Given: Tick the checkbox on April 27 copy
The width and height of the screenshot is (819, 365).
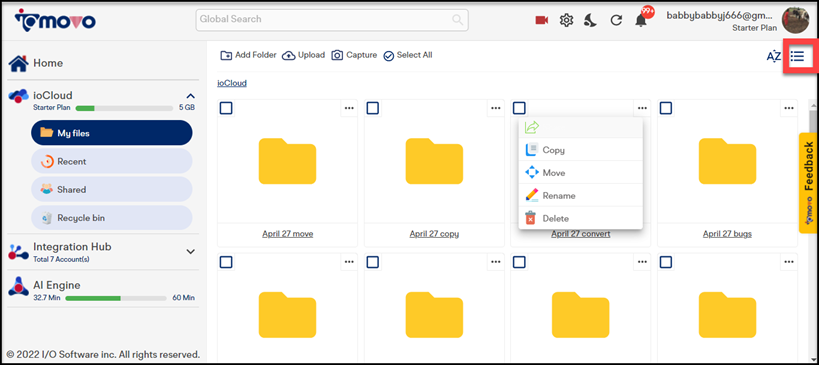Looking at the screenshot, I should click(x=372, y=108).
